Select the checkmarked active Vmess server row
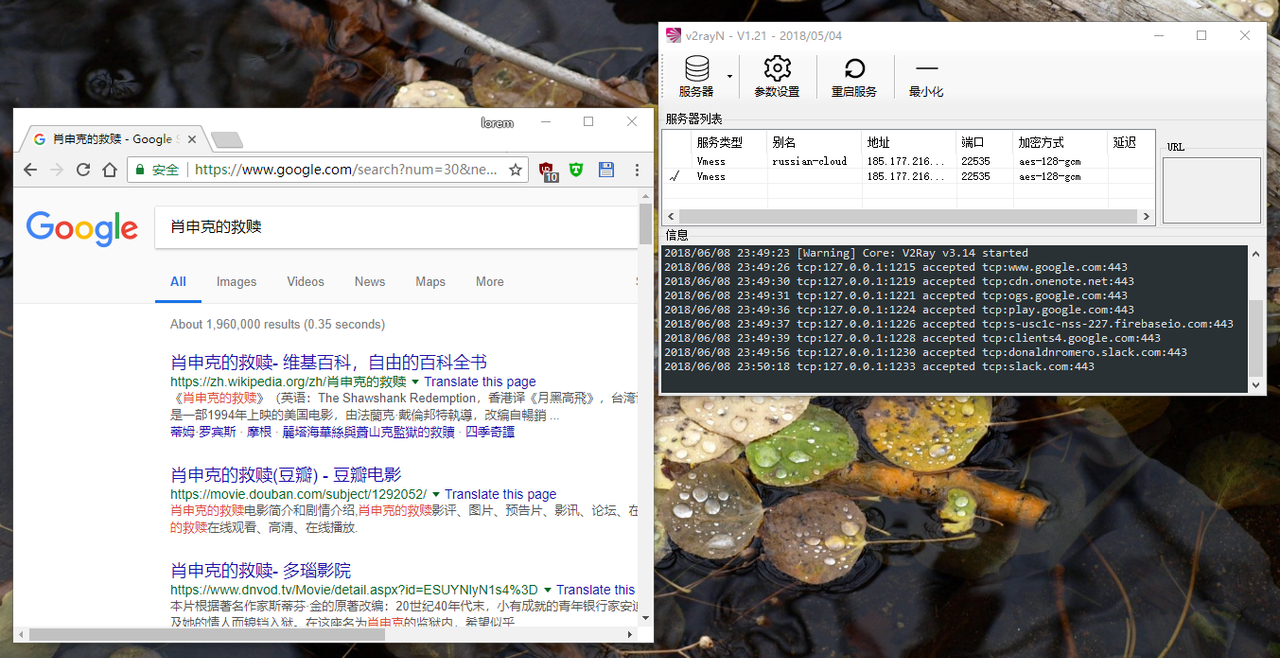The width and height of the screenshot is (1280, 658). tap(908, 176)
